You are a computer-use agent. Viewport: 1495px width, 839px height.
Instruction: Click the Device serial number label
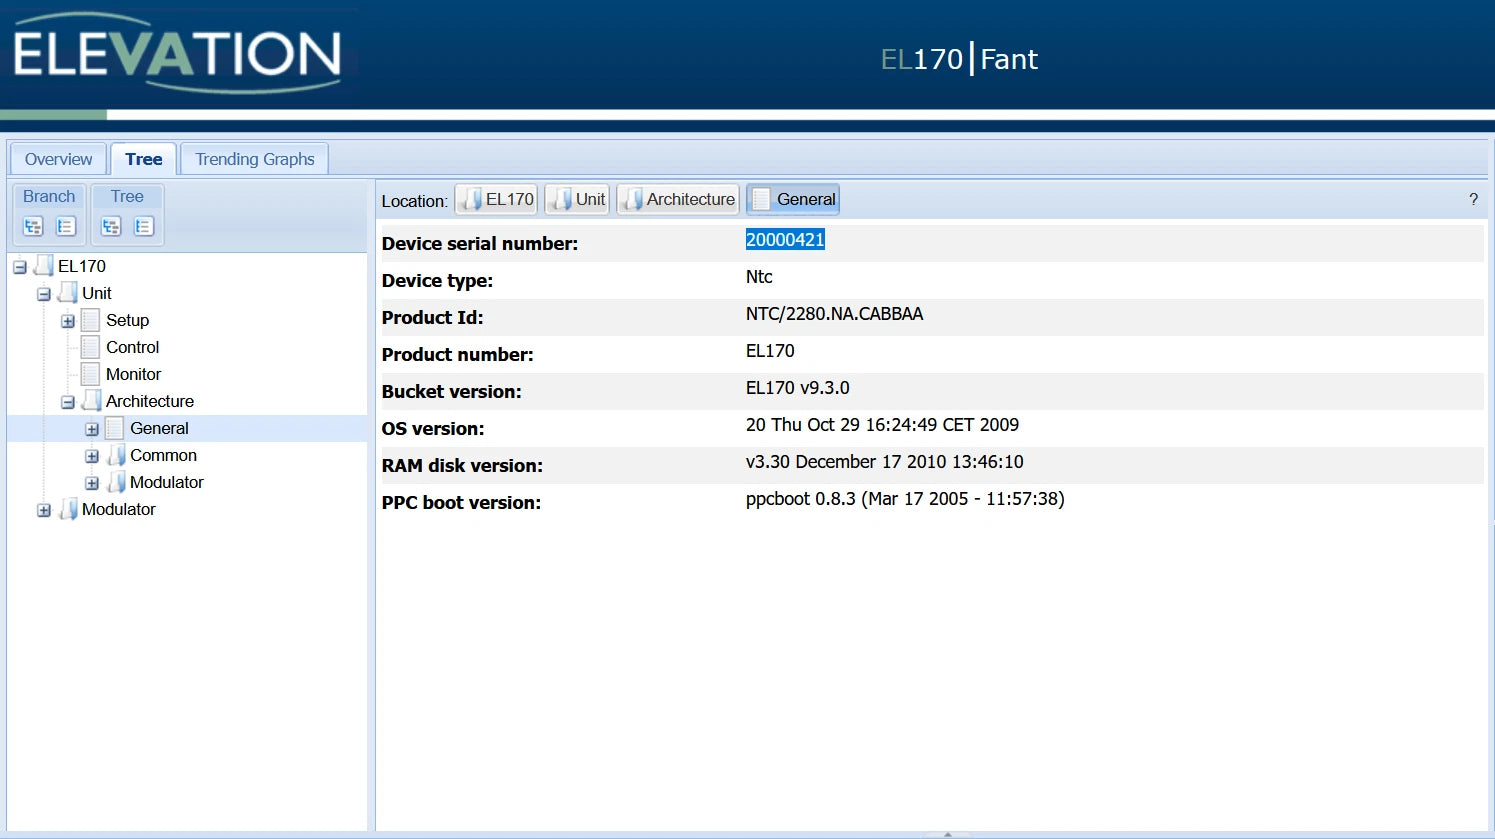point(480,244)
